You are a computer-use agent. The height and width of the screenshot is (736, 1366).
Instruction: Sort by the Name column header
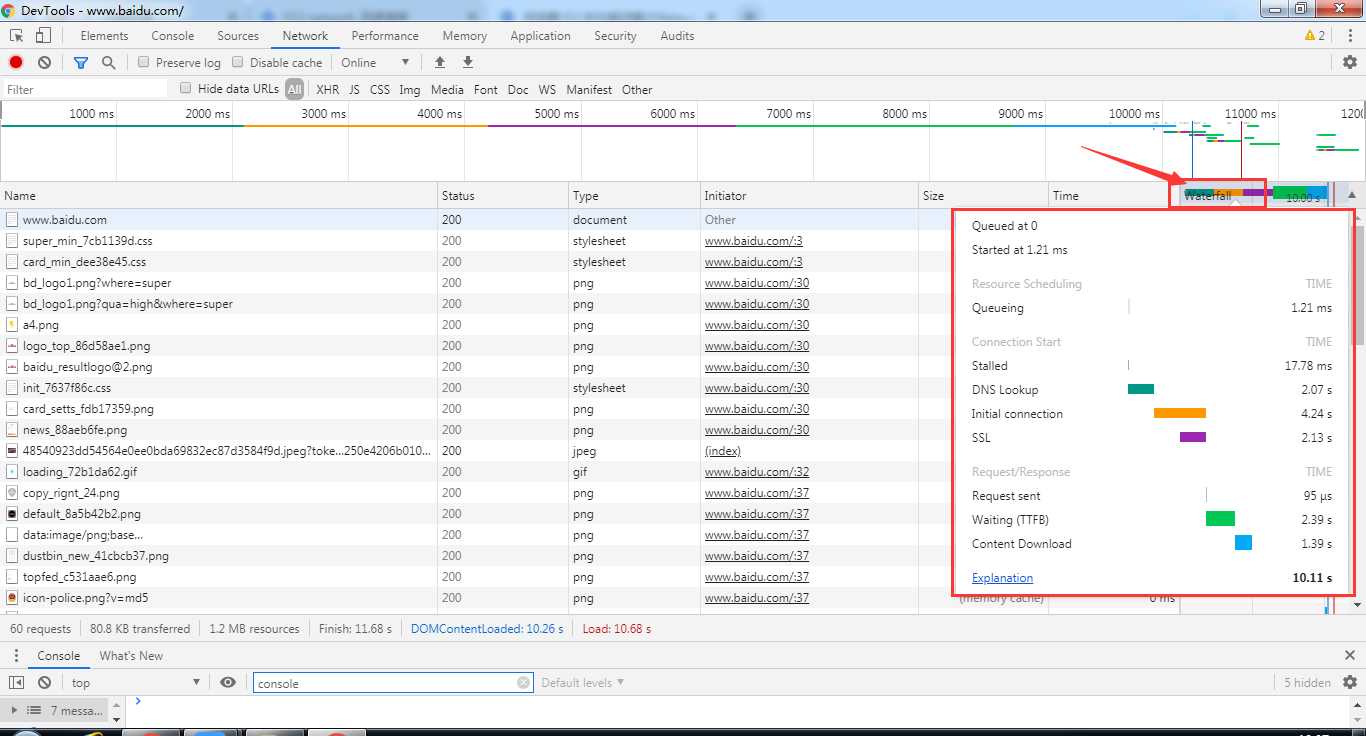click(219, 195)
